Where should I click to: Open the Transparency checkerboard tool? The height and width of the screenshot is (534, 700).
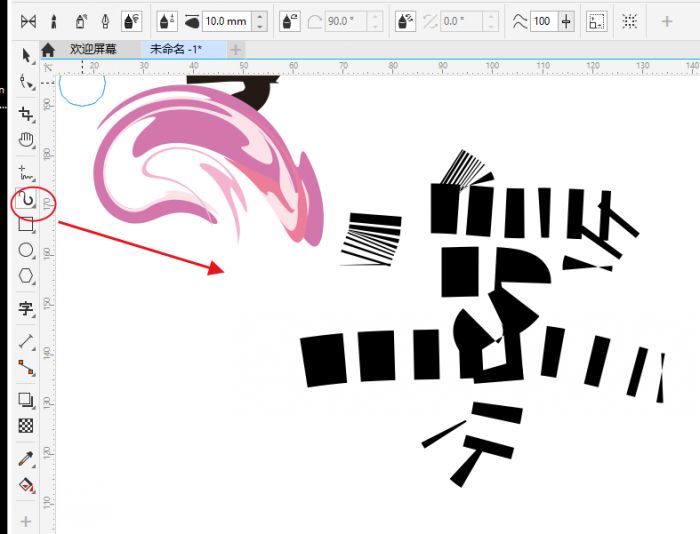pyautogui.click(x=26, y=425)
